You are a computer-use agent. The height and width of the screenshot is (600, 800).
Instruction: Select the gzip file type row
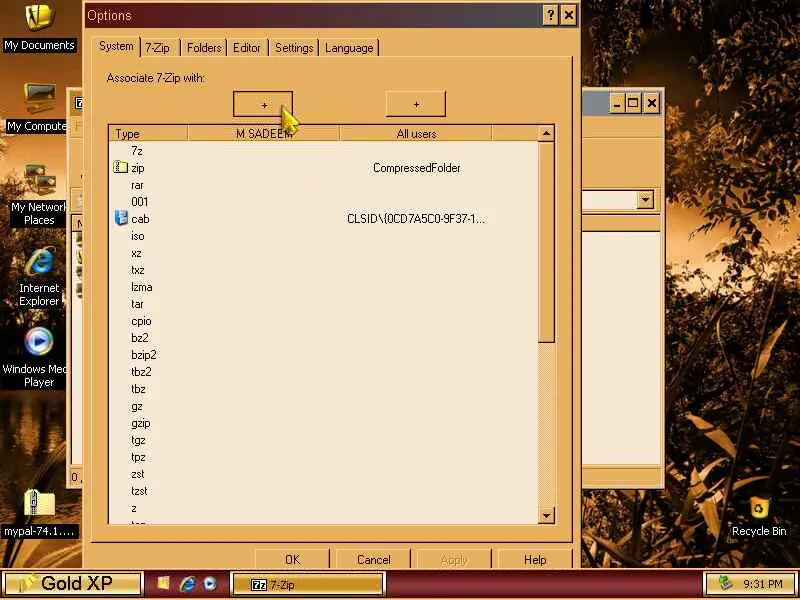click(323, 422)
